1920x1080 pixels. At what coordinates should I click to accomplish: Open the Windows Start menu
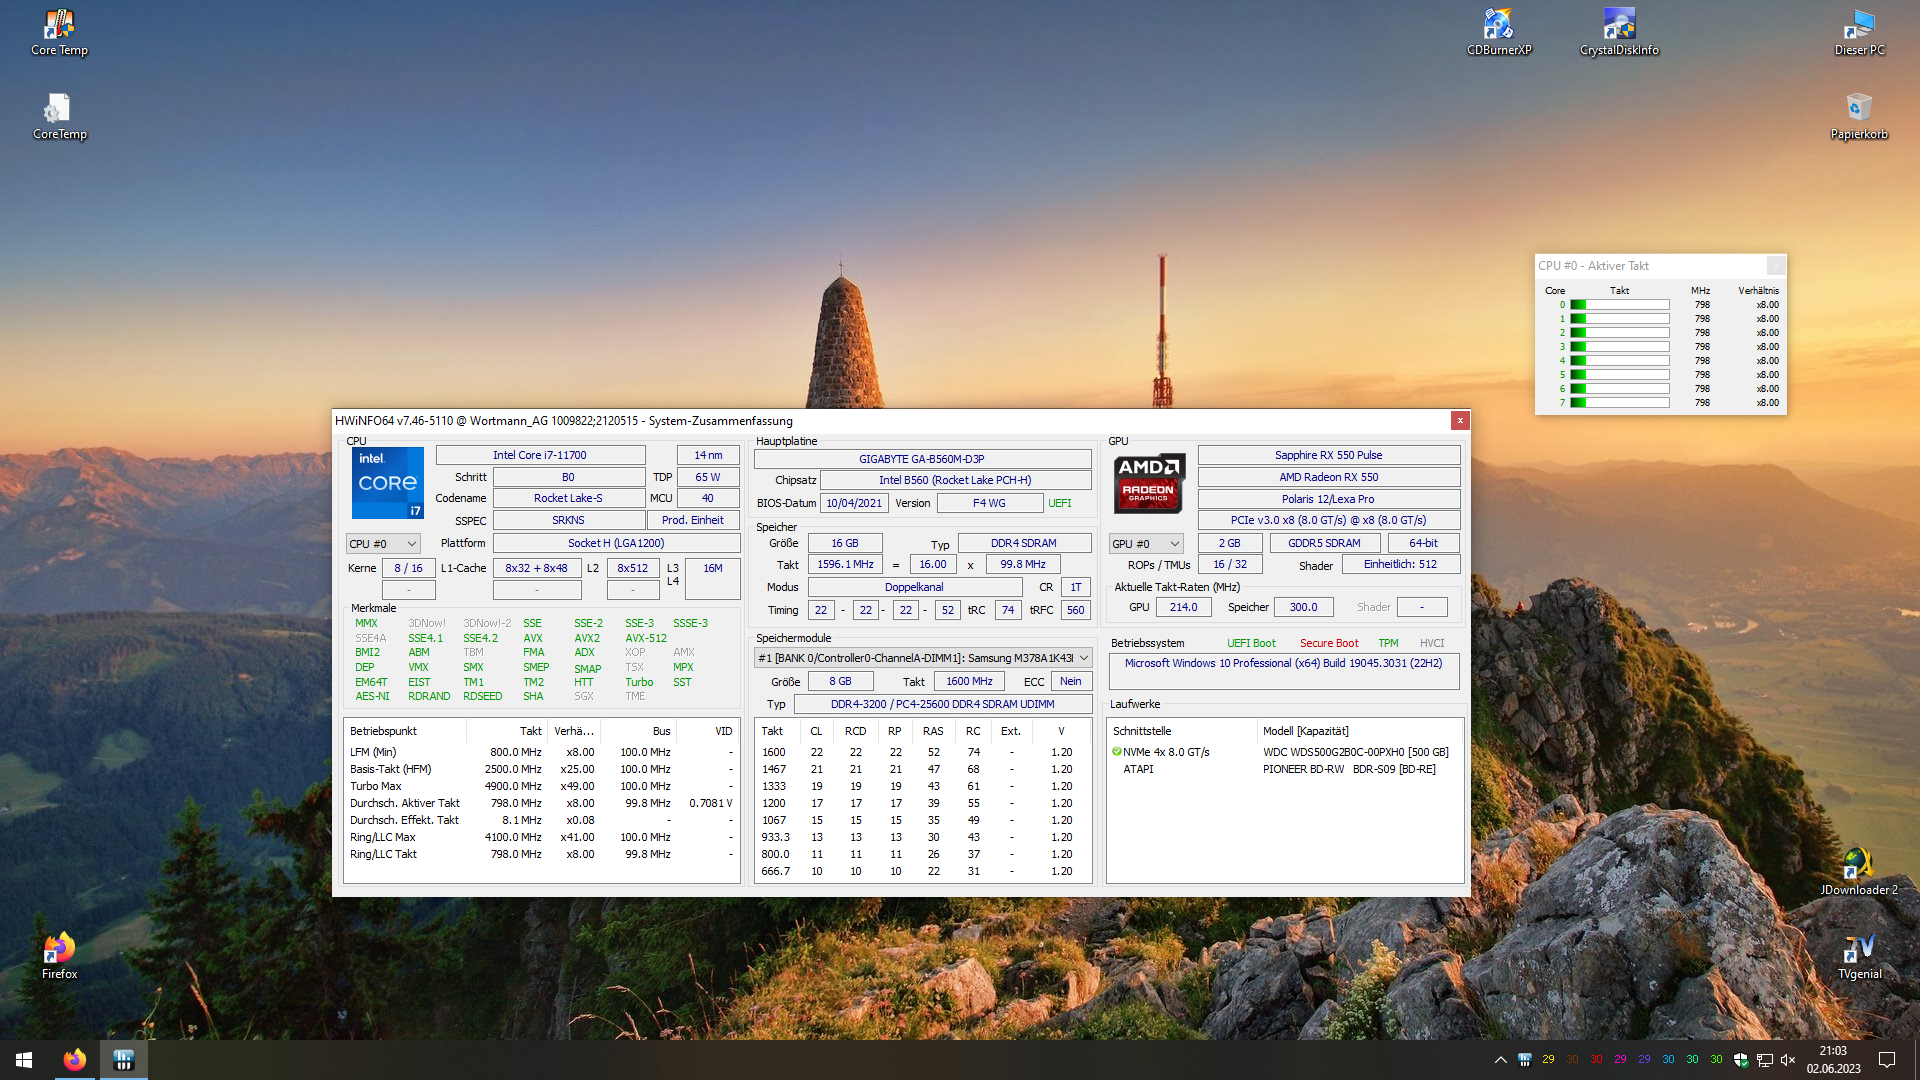[x=24, y=1060]
